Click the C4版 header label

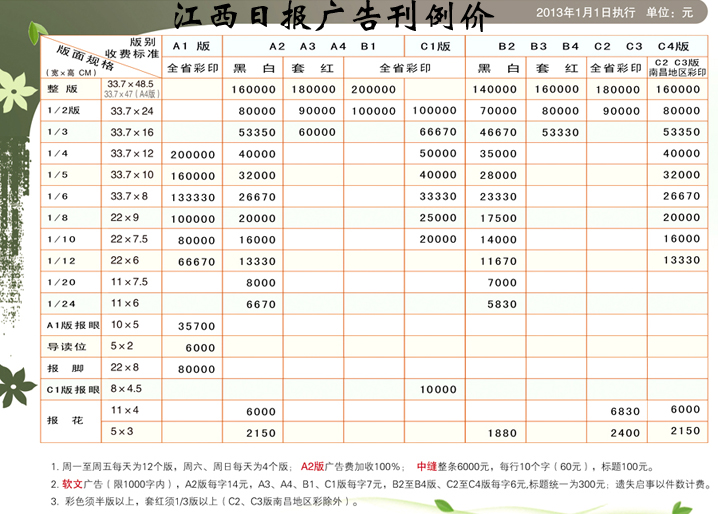pyautogui.click(x=673, y=46)
